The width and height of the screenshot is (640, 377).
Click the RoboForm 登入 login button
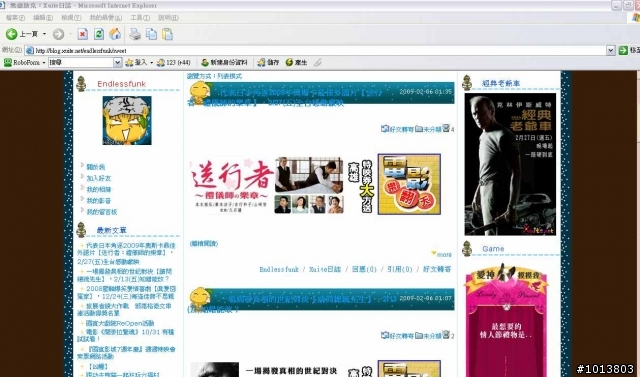[x=137, y=62]
